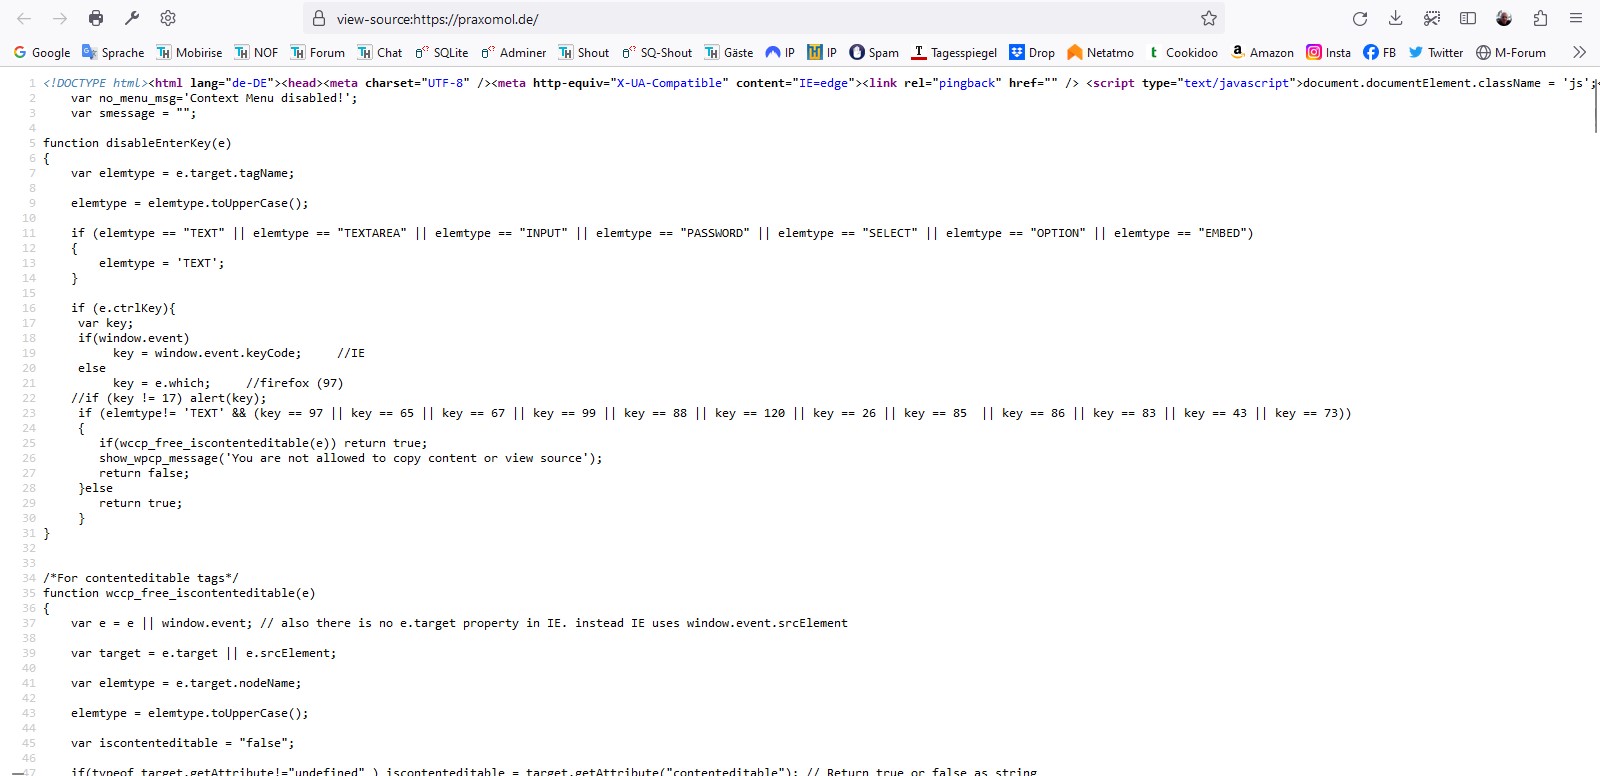
Task: Open the Extensions puzzle piece icon
Action: [x=1540, y=18]
